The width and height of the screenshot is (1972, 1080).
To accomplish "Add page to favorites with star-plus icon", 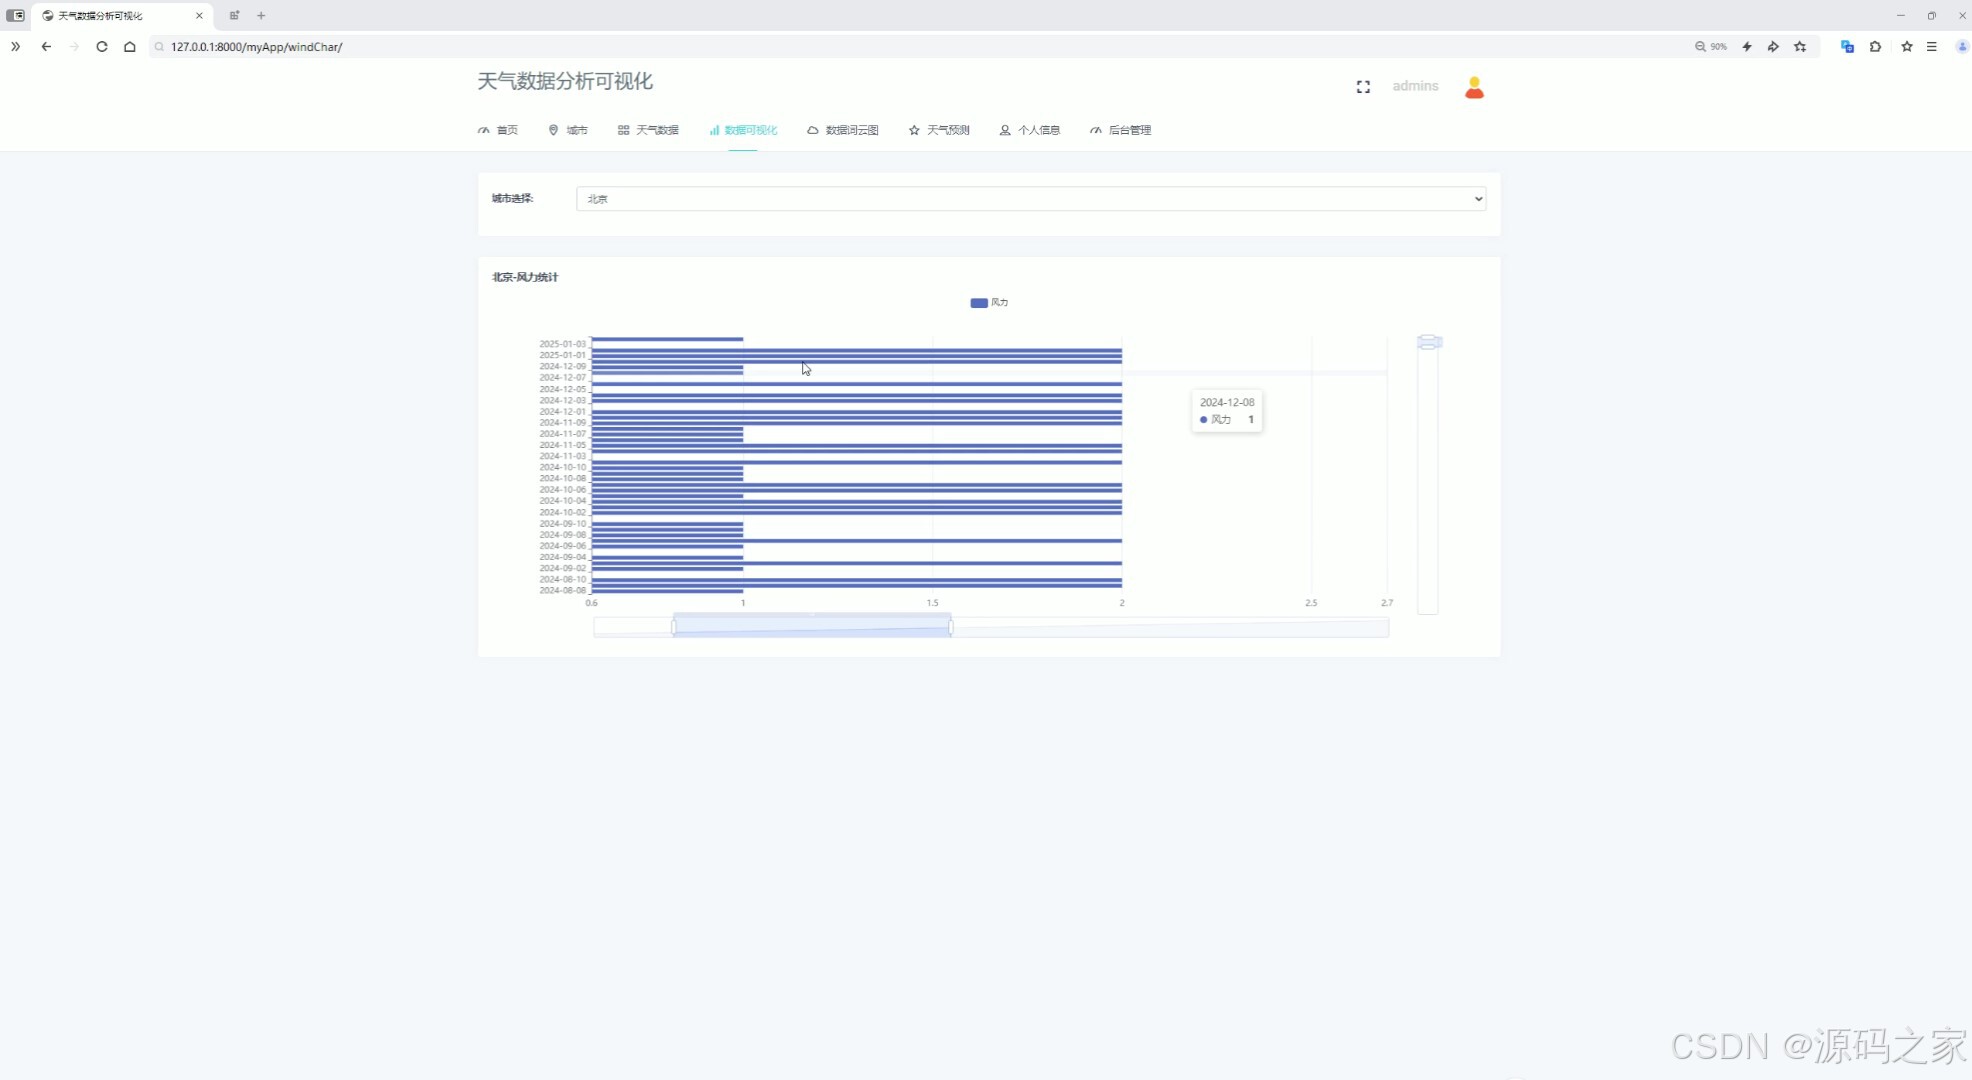I will 1800,47.
